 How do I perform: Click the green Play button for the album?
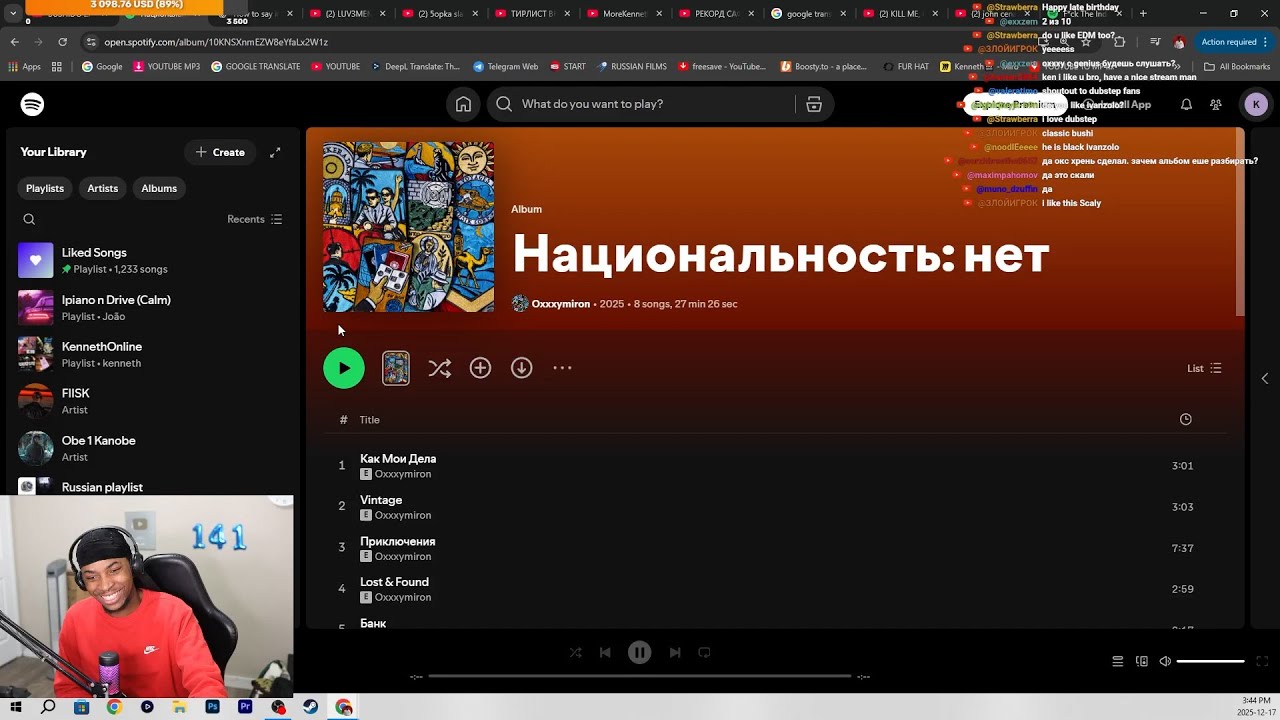click(x=344, y=368)
